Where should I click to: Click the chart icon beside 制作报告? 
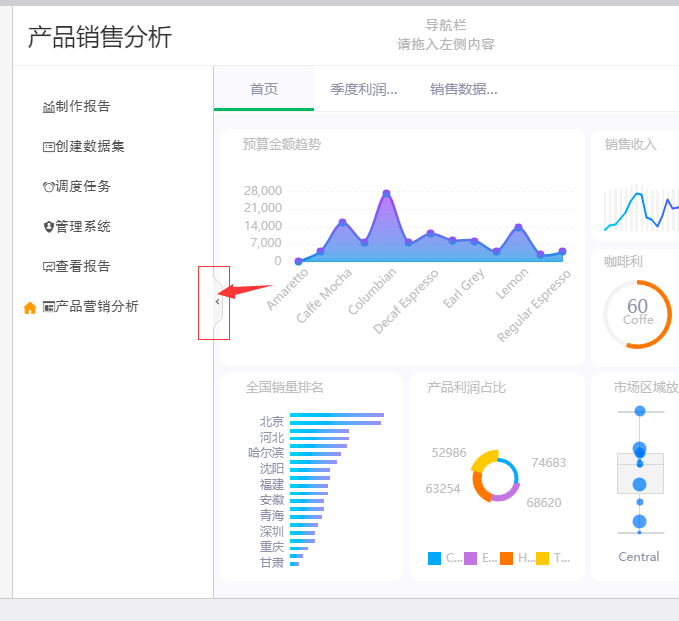(49, 107)
